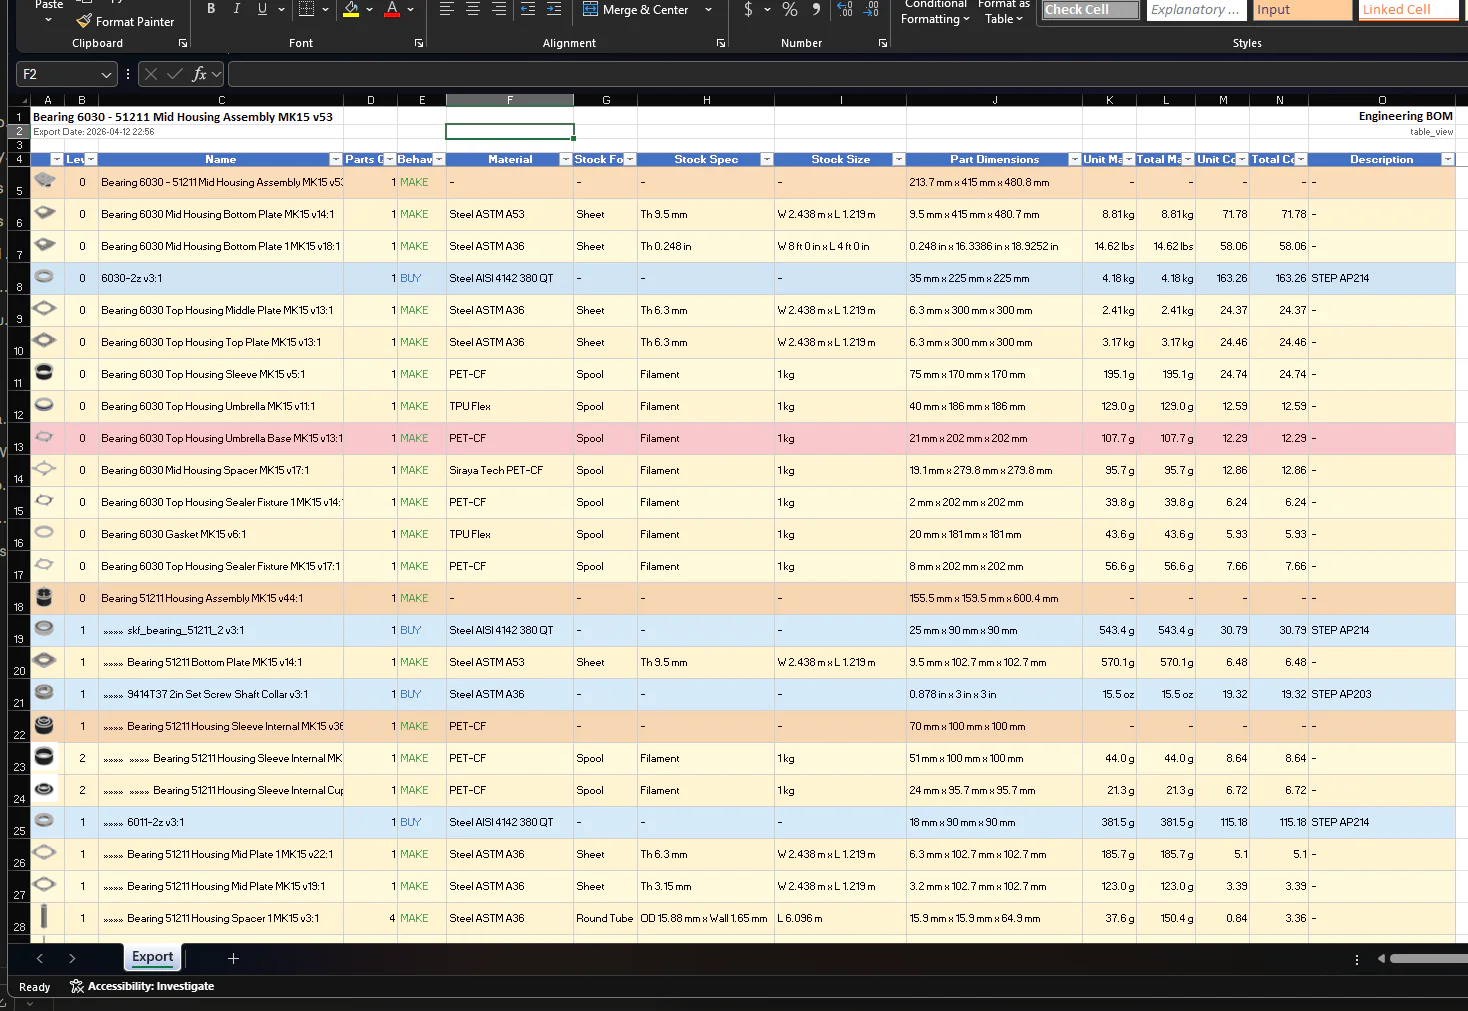The image size is (1468, 1011).
Task: Apply percent style number format
Action: (790, 9)
